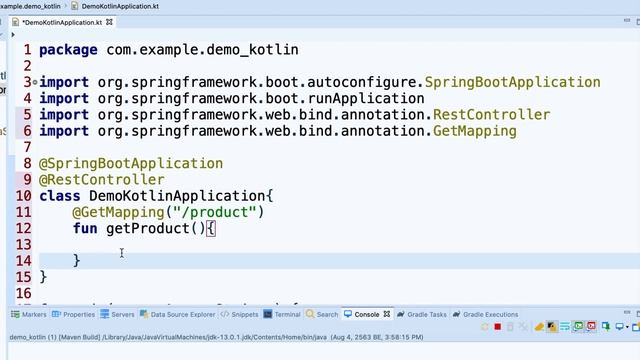Minimize the bottom panel view area
This screenshot has height=360, width=640.
[x=627, y=313]
